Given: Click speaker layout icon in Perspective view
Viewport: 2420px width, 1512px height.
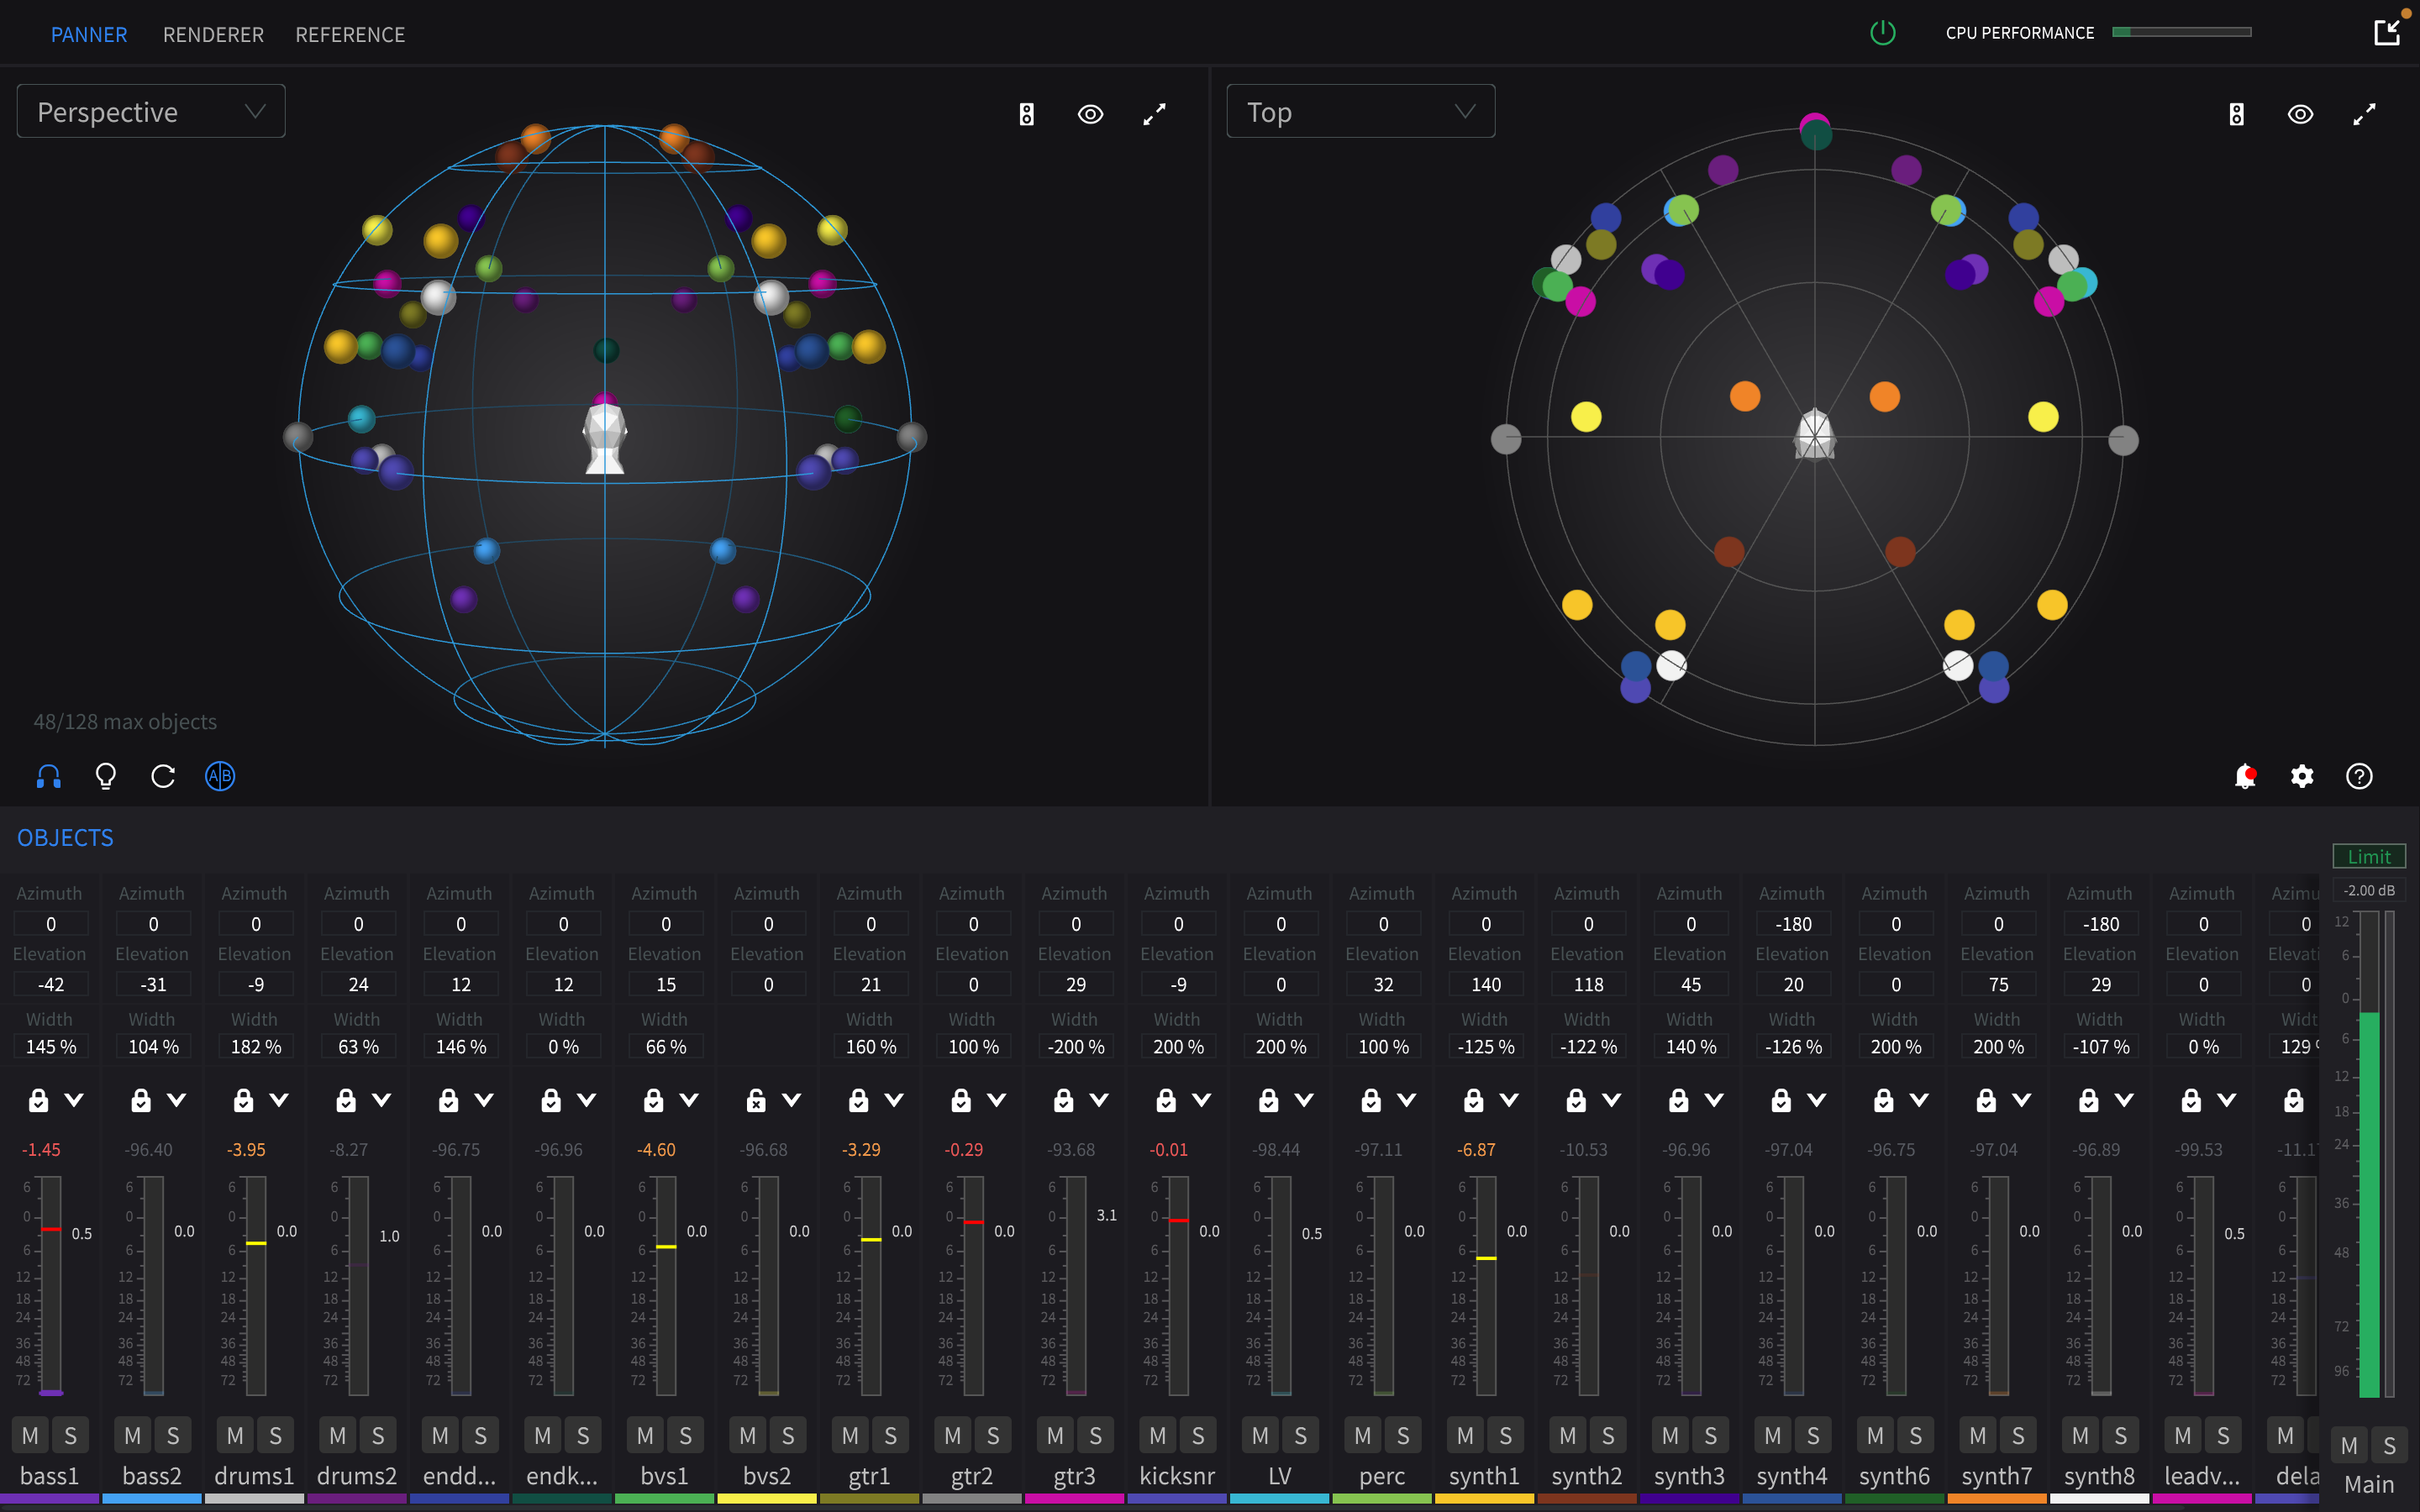Looking at the screenshot, I should tap(1026, 114).
